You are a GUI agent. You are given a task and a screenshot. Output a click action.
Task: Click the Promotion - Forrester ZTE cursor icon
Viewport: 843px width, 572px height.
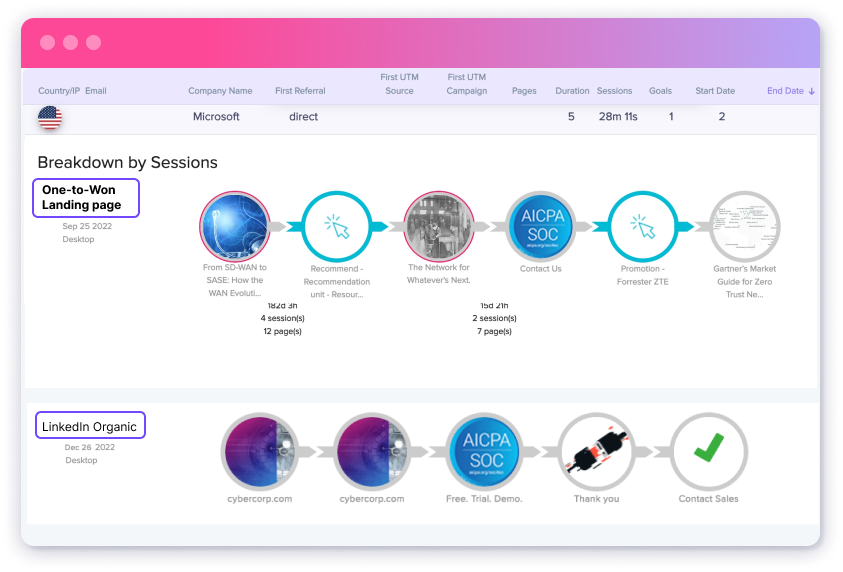pos(642,226)
